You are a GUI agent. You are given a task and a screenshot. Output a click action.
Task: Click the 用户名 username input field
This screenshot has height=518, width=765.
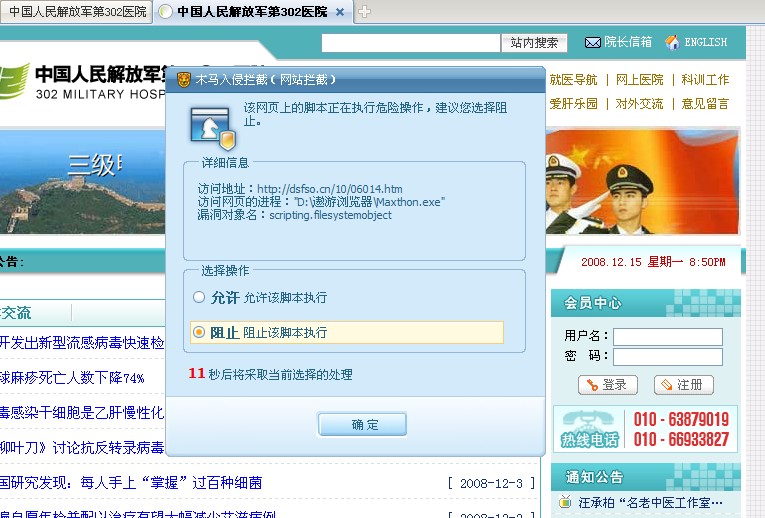click(x=668, y=337)
